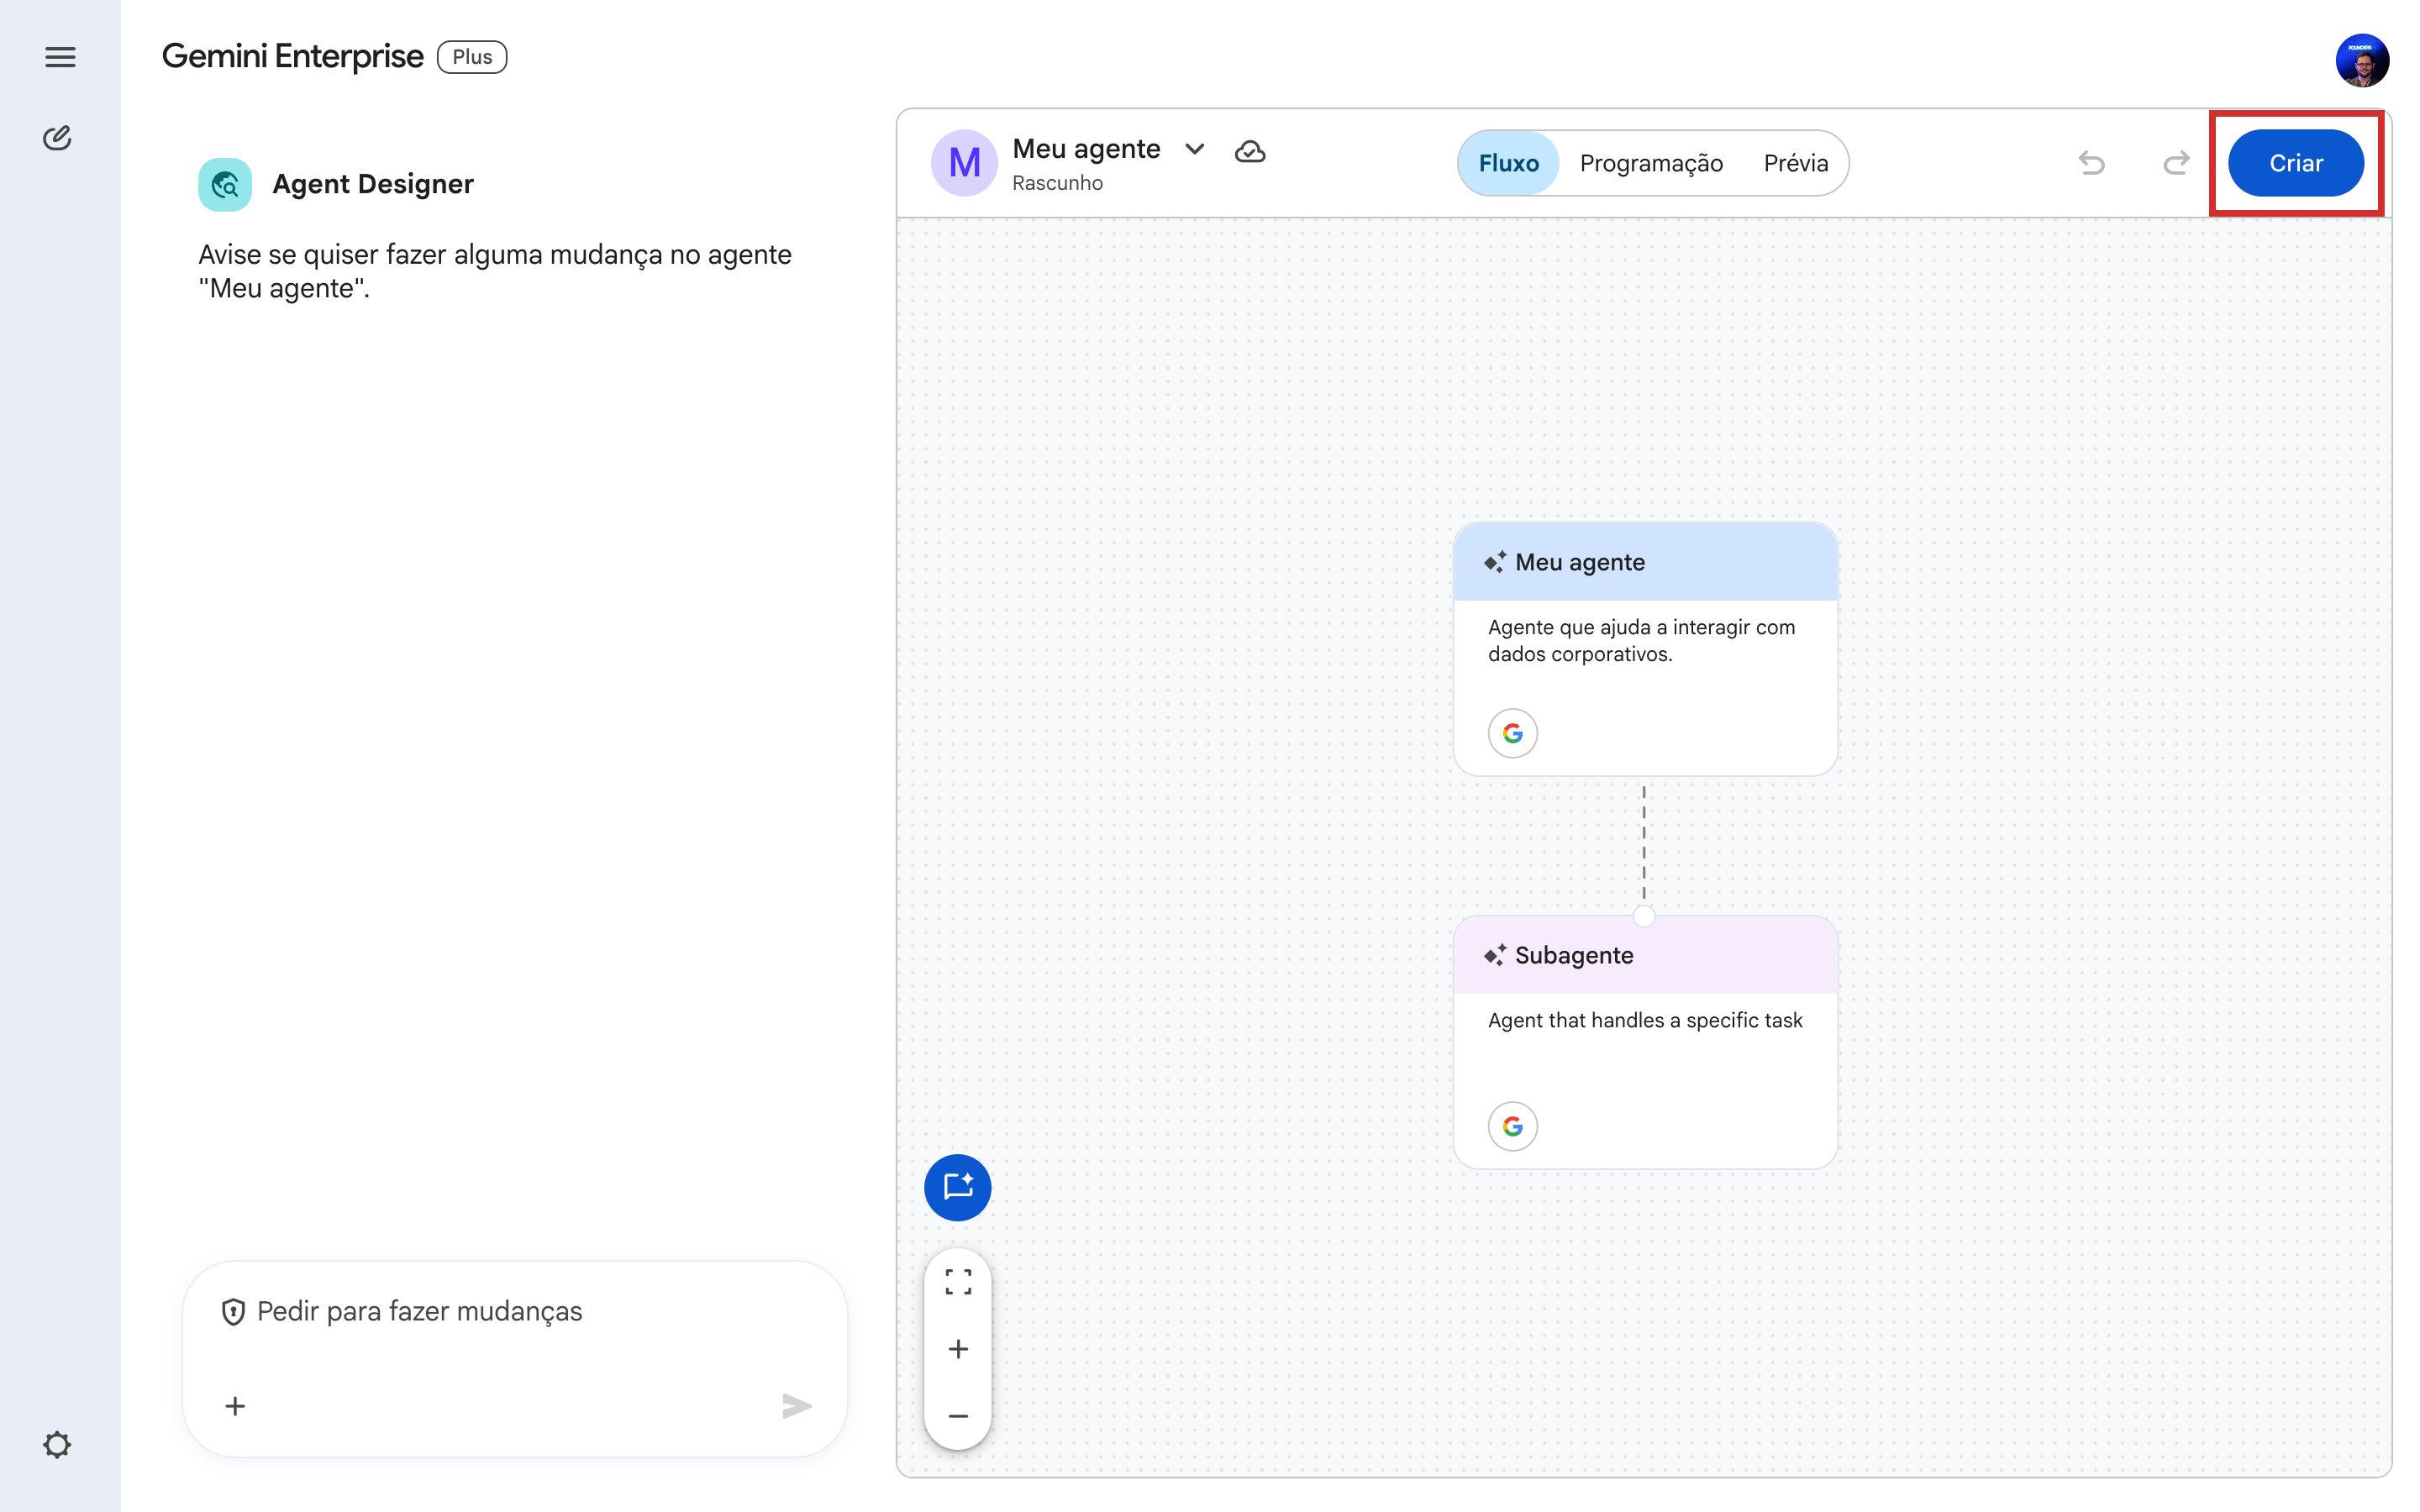This screenshot has width=2420, height=1512.
Task: Click the Plus plan badge
Action: click(472, 57)
